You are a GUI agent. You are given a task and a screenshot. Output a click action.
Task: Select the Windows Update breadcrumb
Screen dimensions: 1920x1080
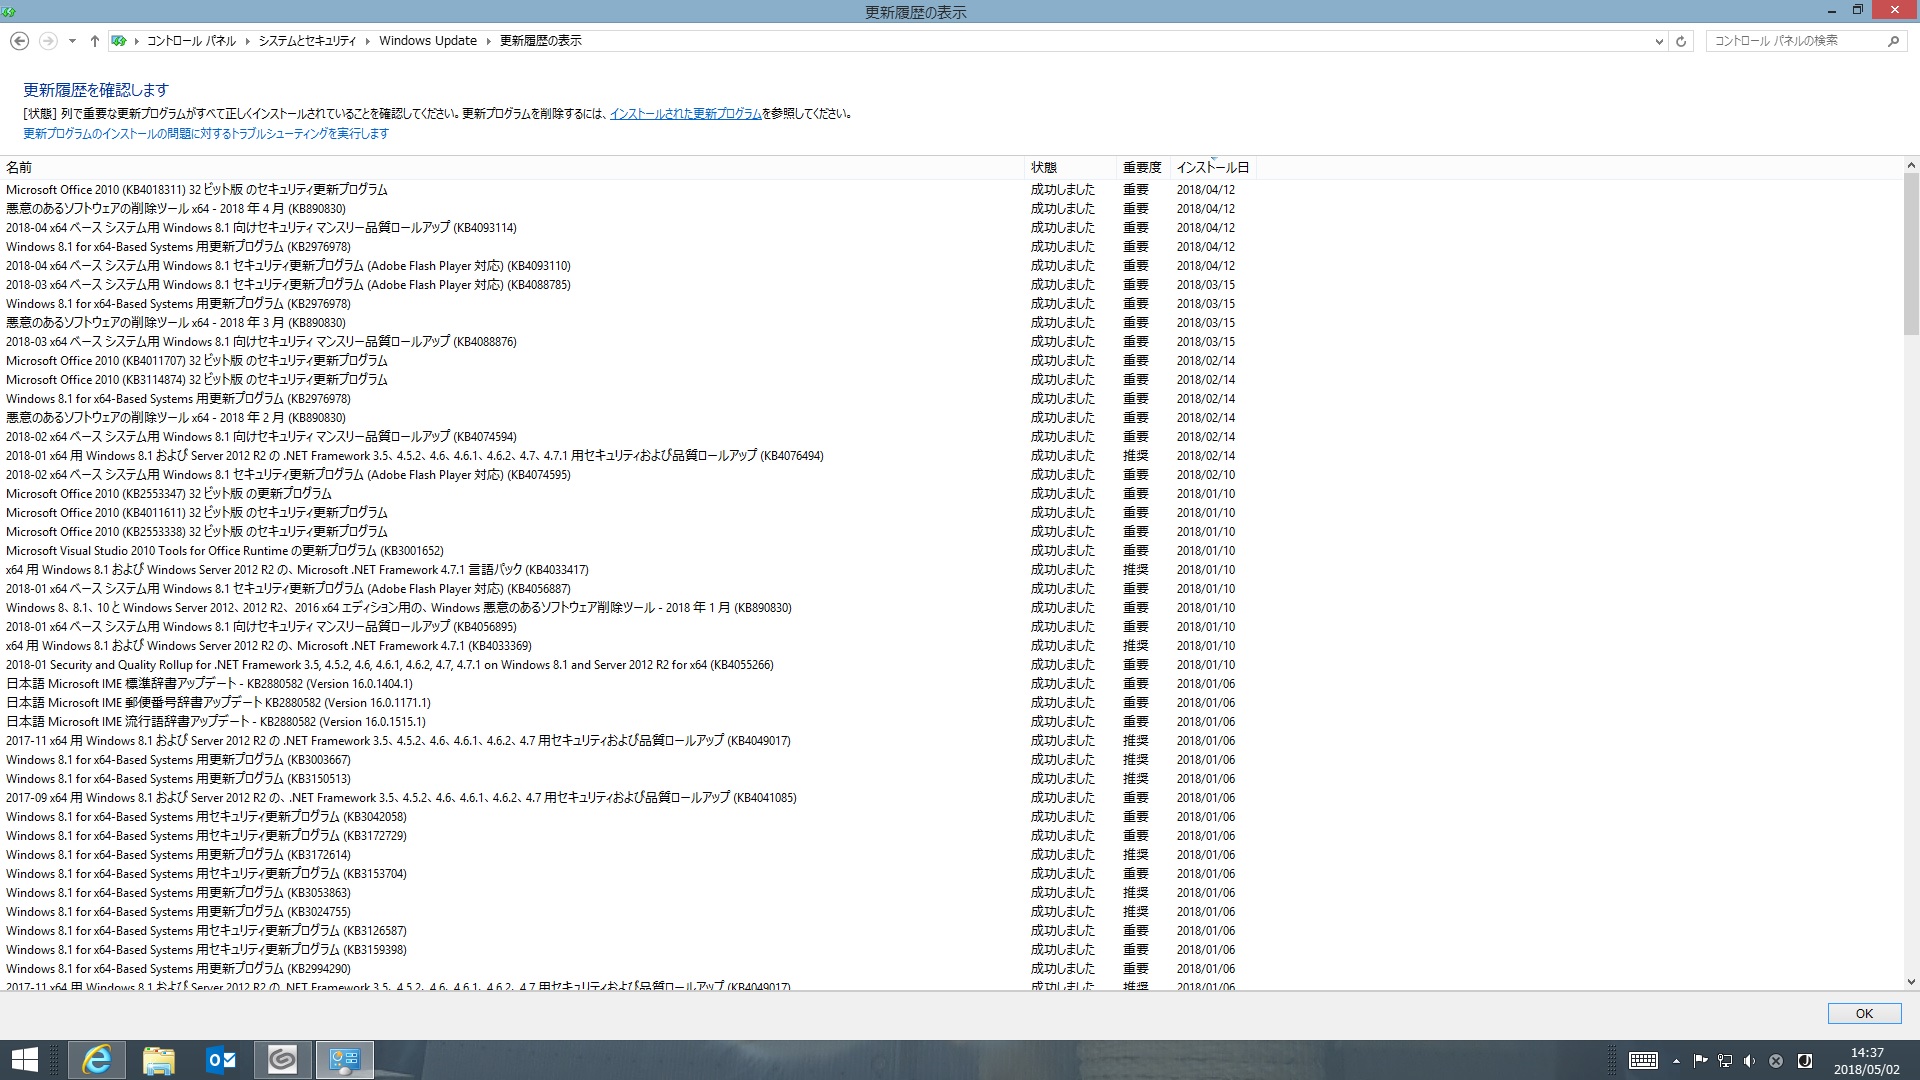pos(427,41)
